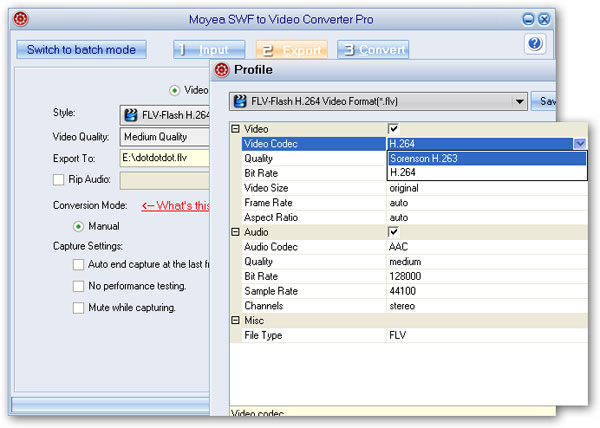Open help via question mark icon
600x428 pixels.
[535, 44]
